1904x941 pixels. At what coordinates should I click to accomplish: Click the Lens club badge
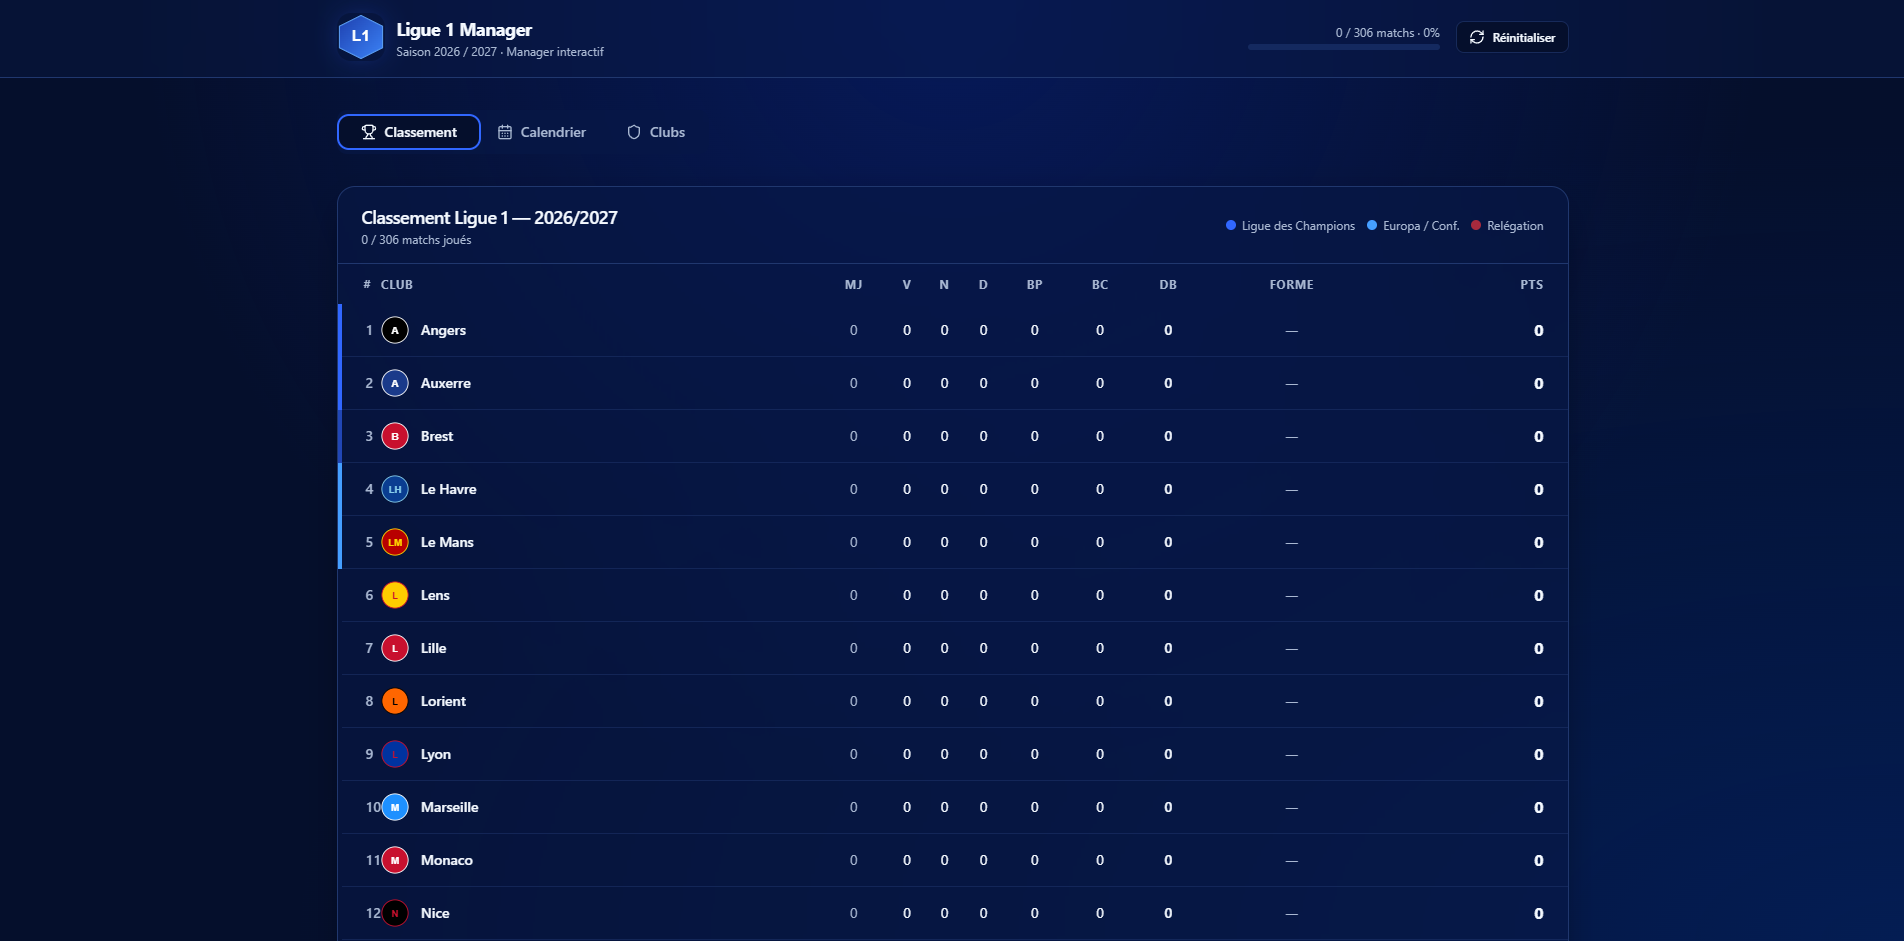point(395,595)
